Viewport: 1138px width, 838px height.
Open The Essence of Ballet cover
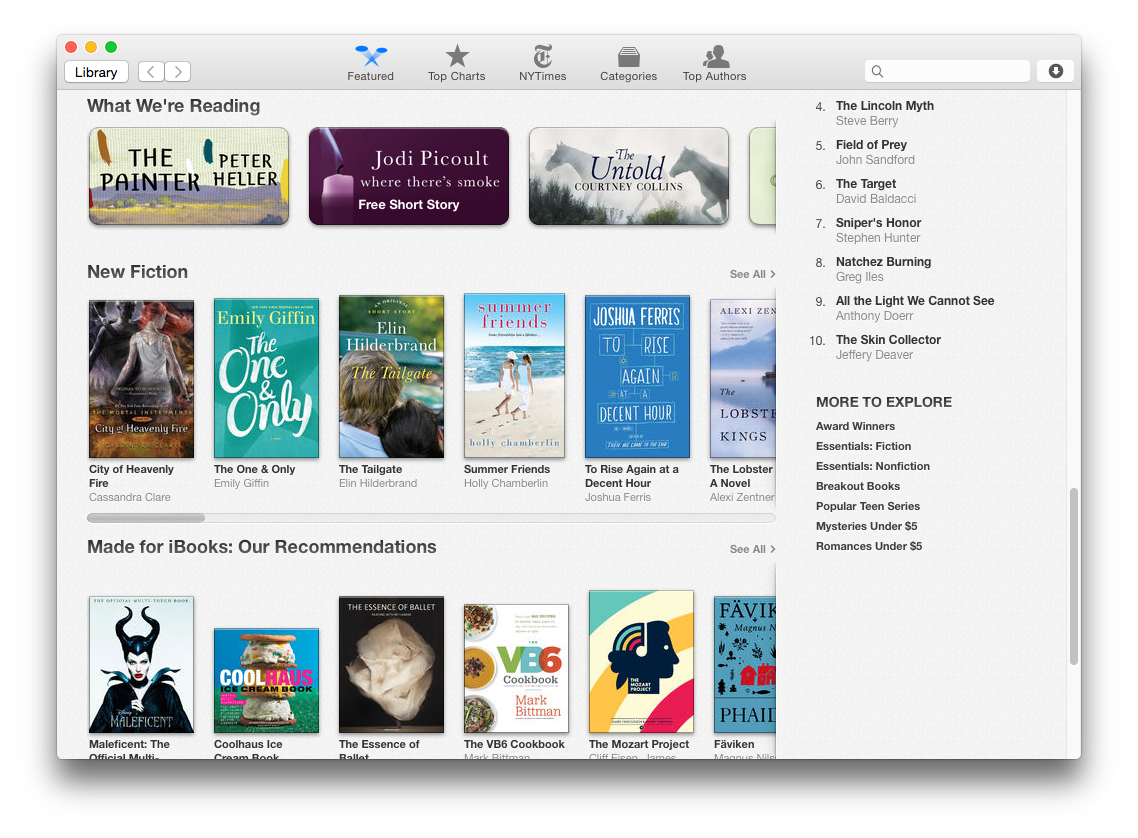[x=391, y=665]
